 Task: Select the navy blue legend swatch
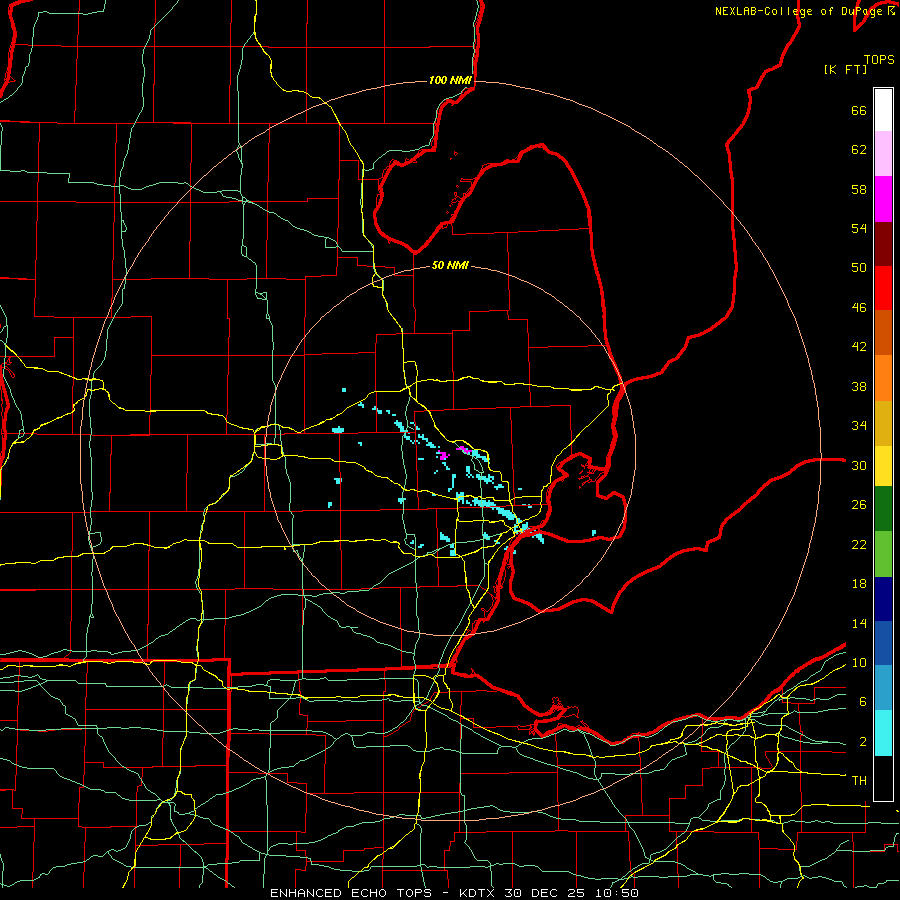tap(883, 599)
